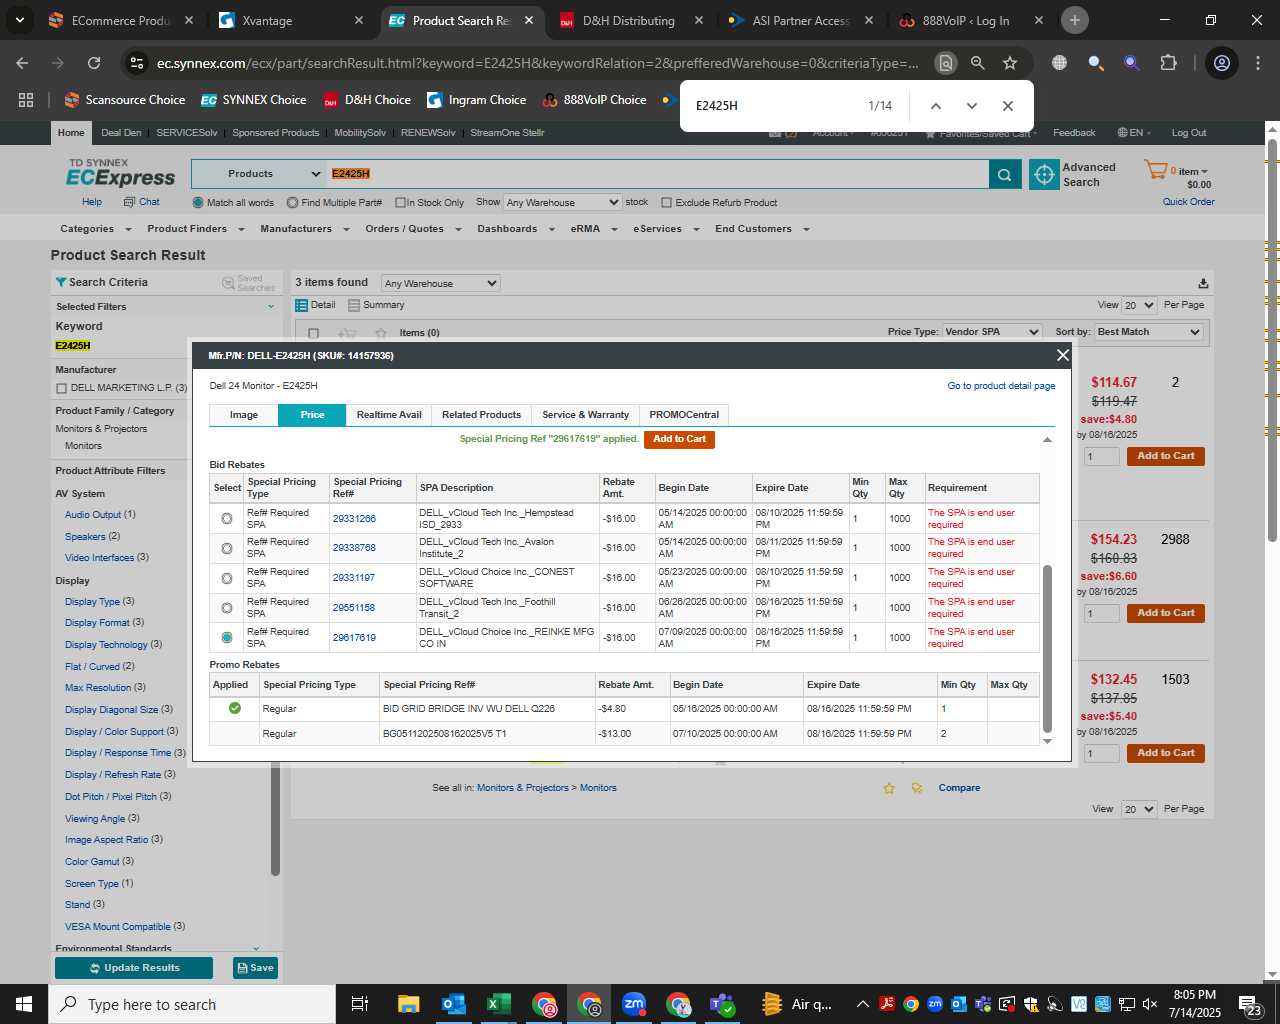Bookmark this page with the star icon
Image resolution: width=1280 pixels, height=1024 pixels.
(1010, 63)
